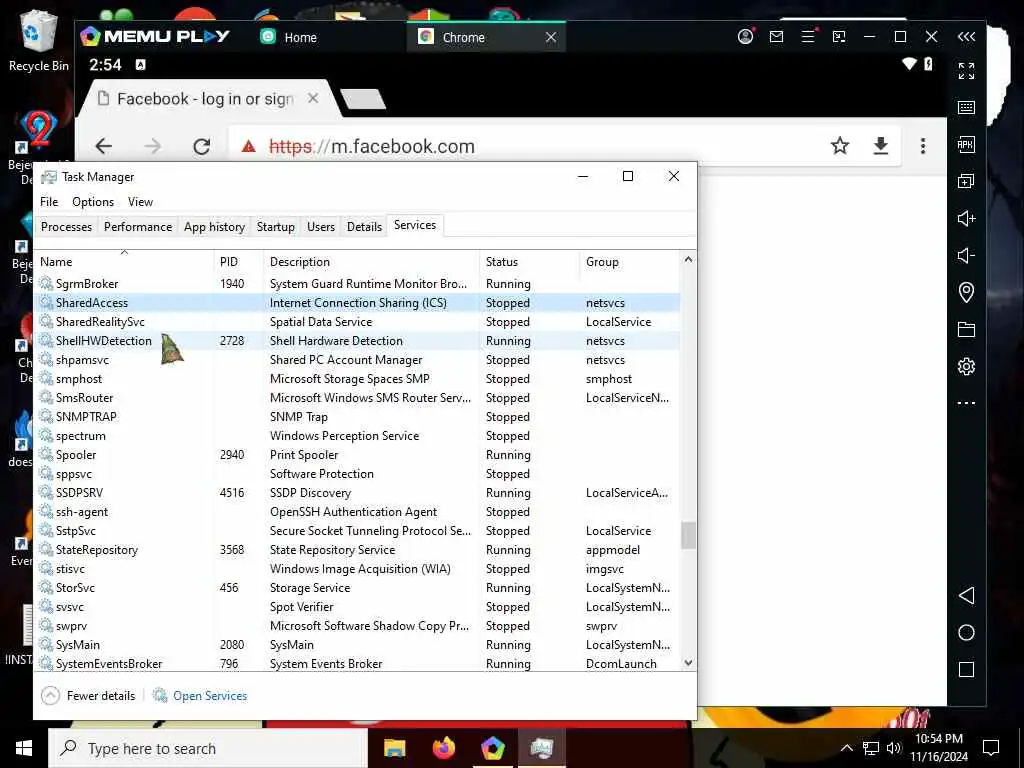Switch to Performance tab
This screenshot has height=768, width=1024.
138,227
